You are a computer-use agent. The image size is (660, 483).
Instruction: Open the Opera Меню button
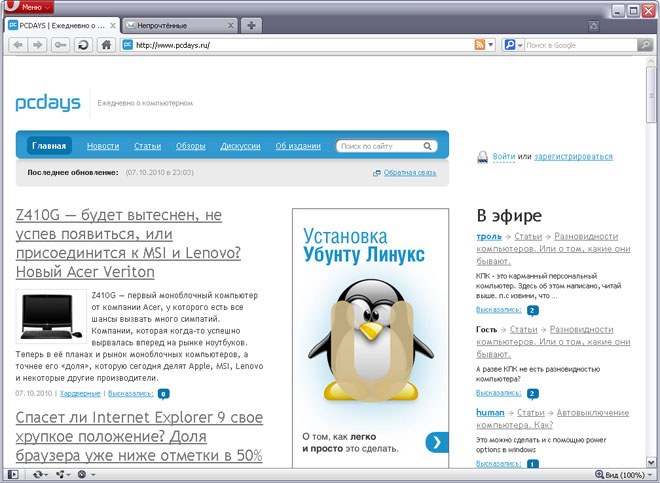28,7
